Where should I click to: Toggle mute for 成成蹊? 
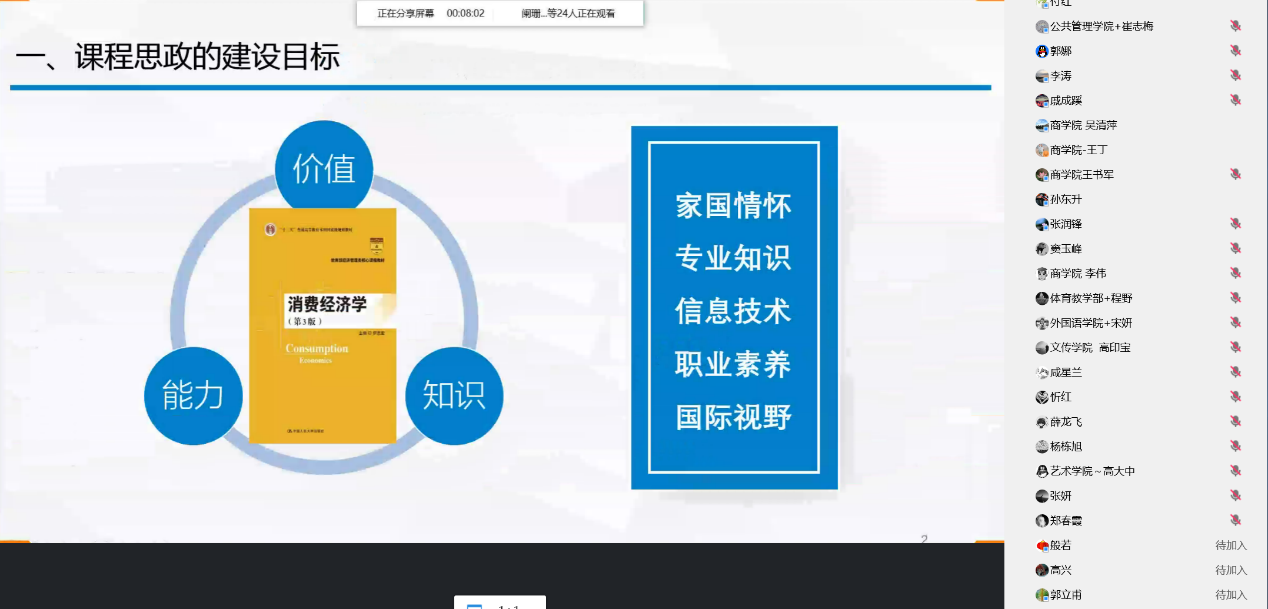point(1235,100)
